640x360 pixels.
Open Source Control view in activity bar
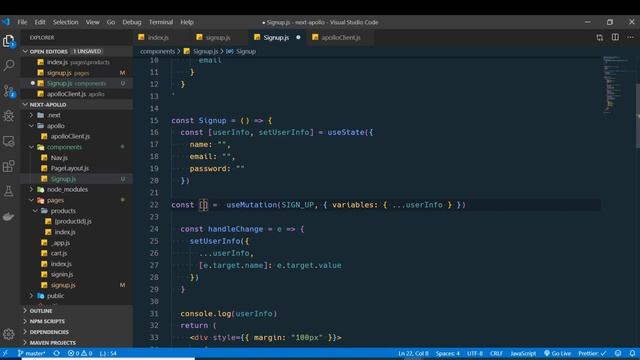9,91
